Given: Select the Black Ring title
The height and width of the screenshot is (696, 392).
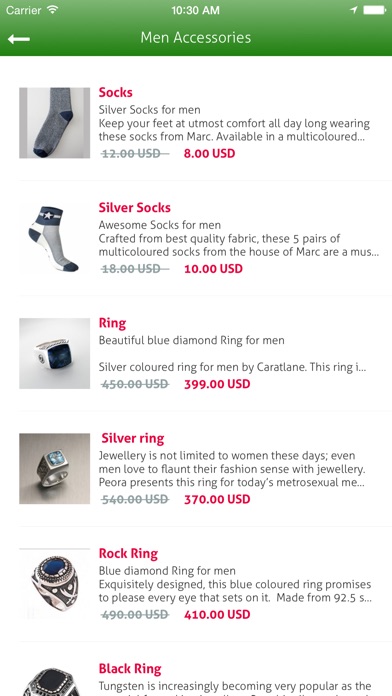Looking at the screenshot, I should 130,669.
